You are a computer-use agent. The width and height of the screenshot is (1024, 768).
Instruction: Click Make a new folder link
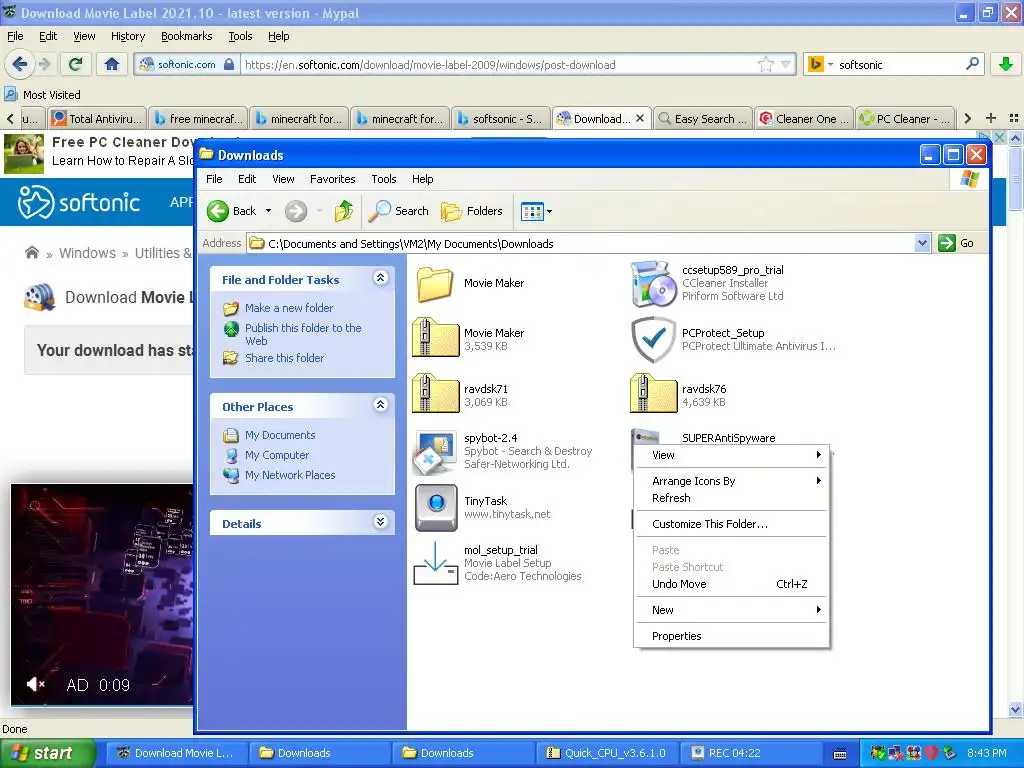pos(289,308)
